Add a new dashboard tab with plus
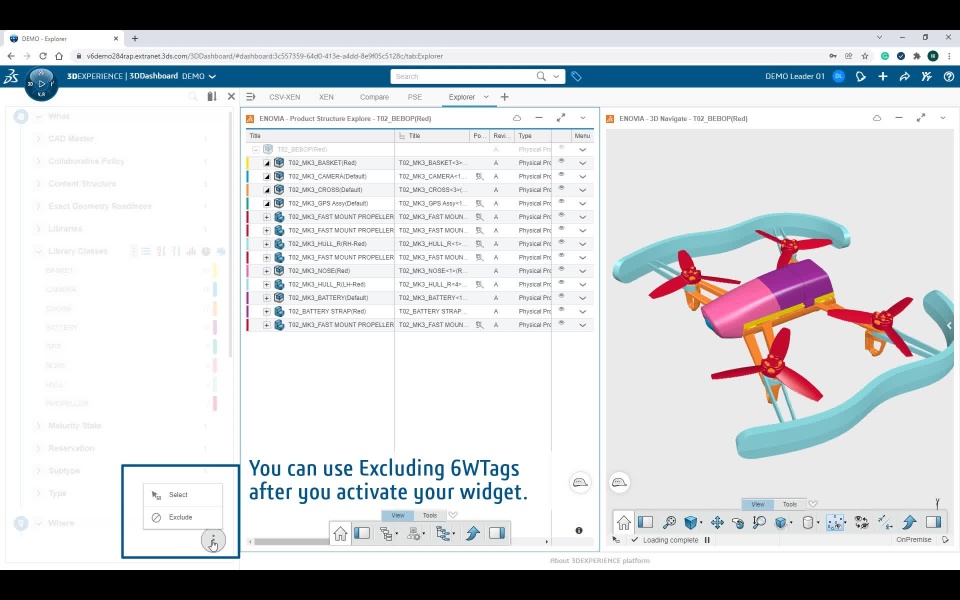The image size is (960, 600). (504, 97)
